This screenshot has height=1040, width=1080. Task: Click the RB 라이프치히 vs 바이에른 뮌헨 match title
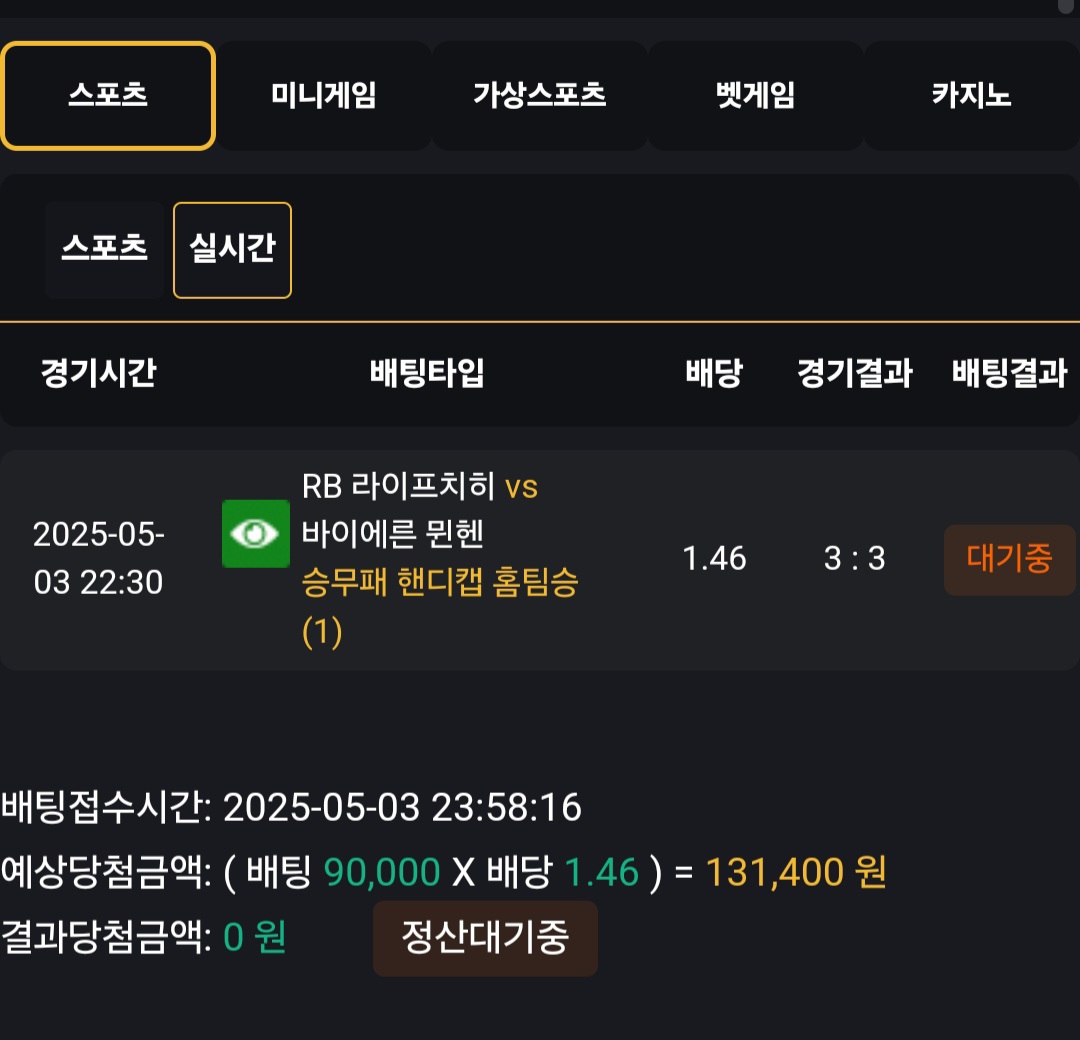pyautogui.click(x=419, y=510)
